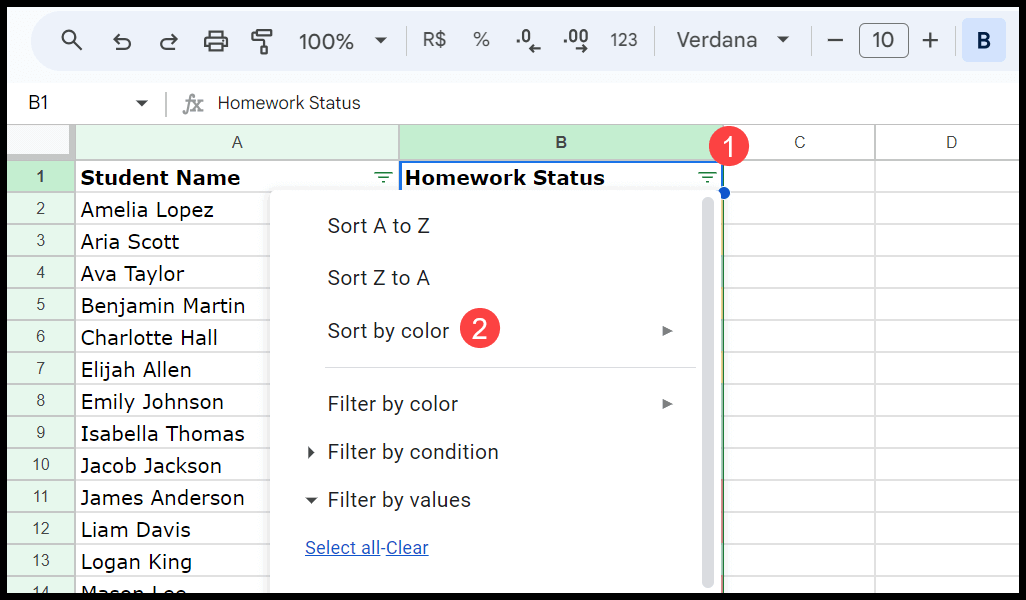Open the Verdana font dropdown
This screenshot has width=1026, height=600.
732,41
